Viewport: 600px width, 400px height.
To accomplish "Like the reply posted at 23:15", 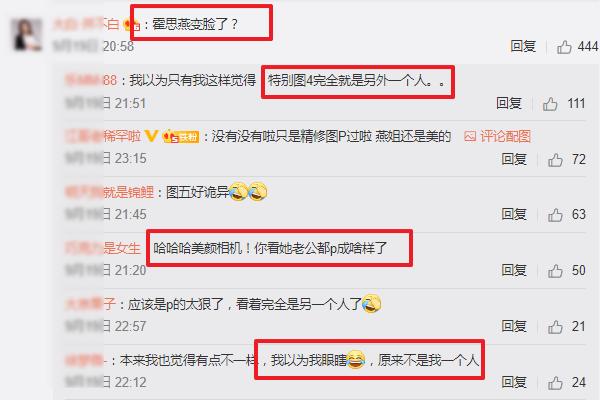I will [555, 160].
